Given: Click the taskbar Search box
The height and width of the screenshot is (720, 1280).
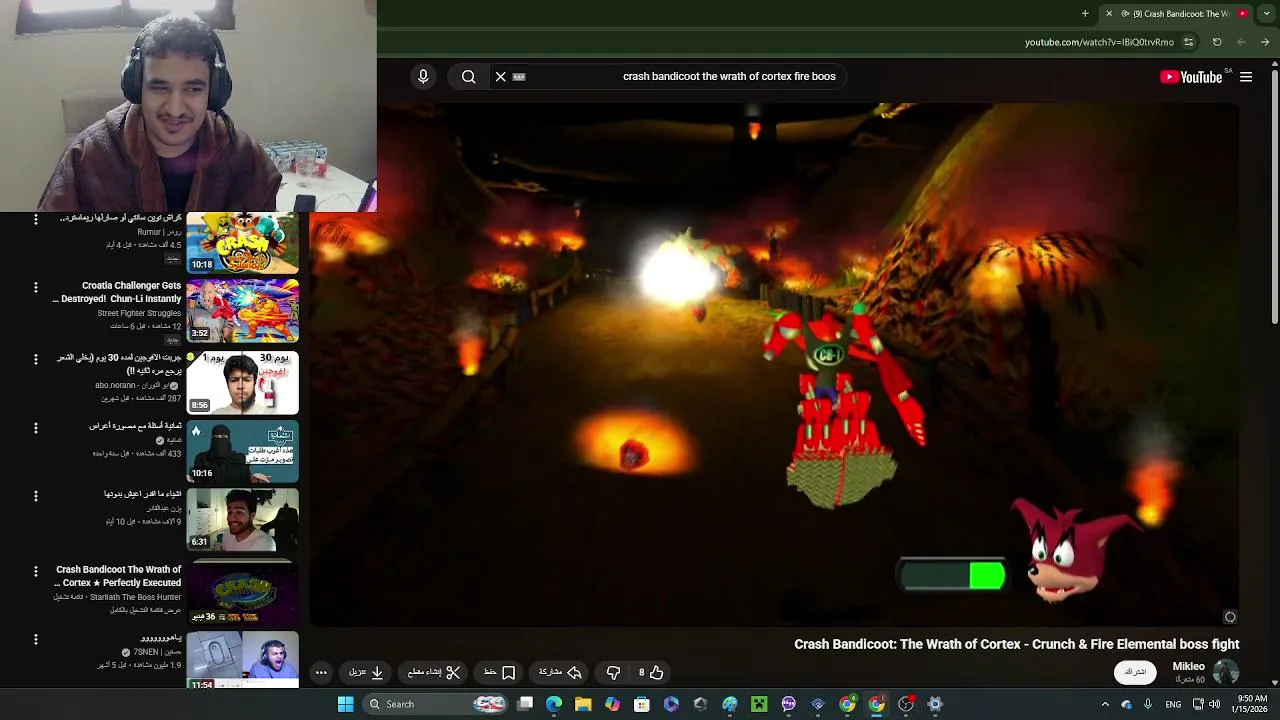Looking at the screenshot, I should 435,704.
